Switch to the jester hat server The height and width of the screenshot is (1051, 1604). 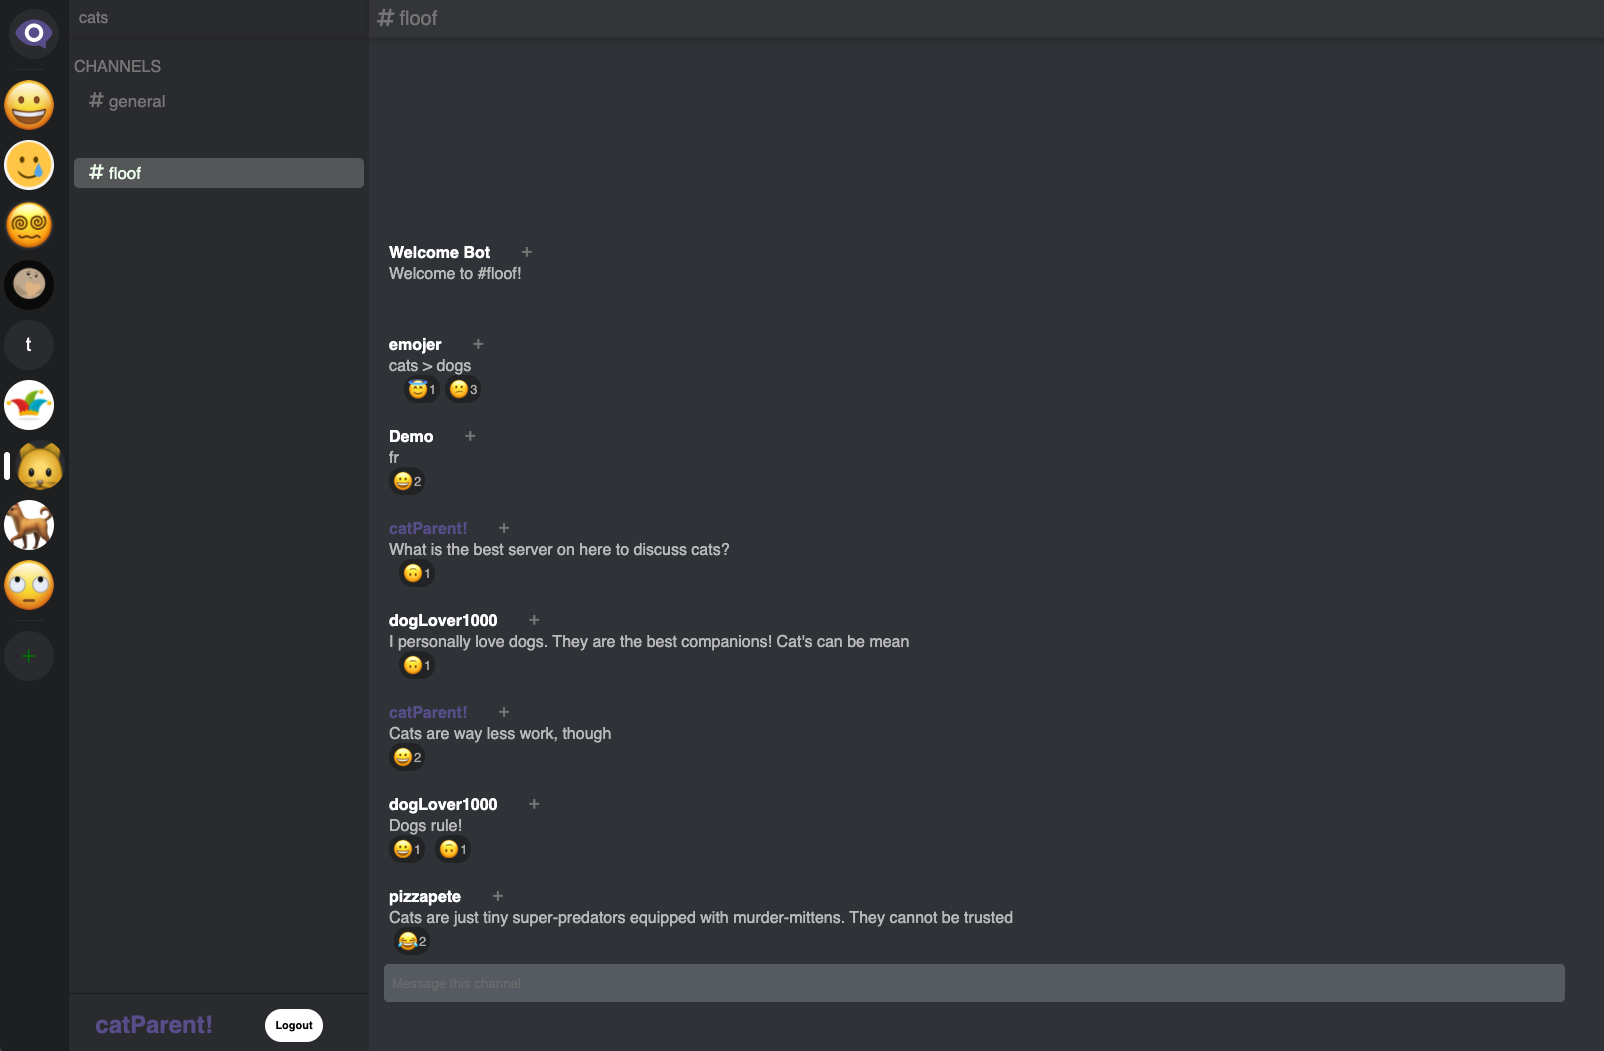coord(29,405)
